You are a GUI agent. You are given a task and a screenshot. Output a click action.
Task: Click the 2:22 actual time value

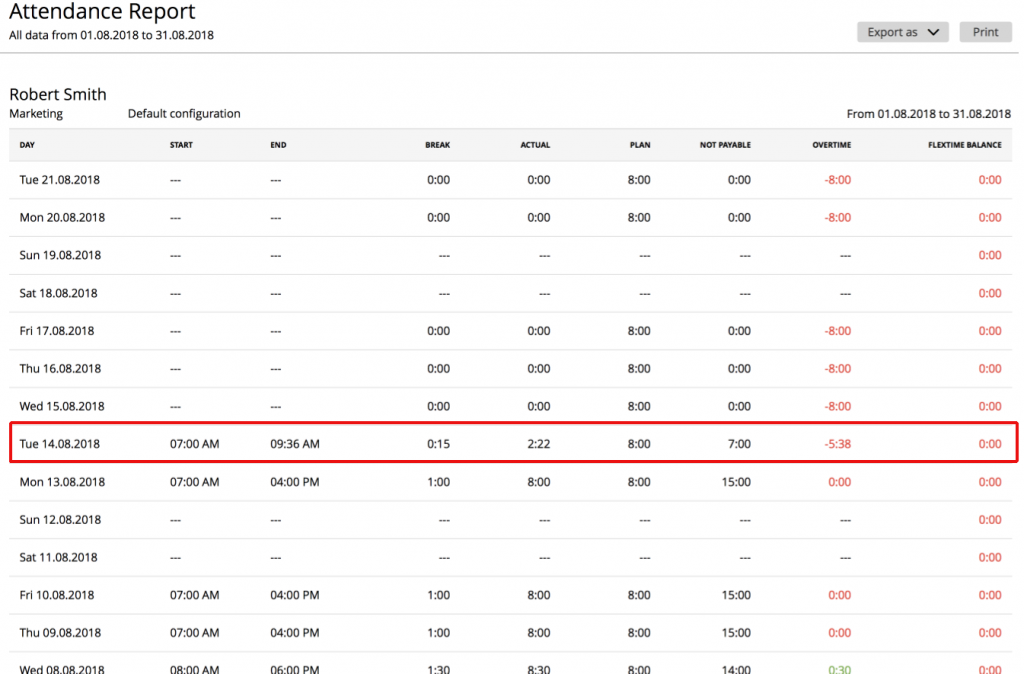pos(539,444)
